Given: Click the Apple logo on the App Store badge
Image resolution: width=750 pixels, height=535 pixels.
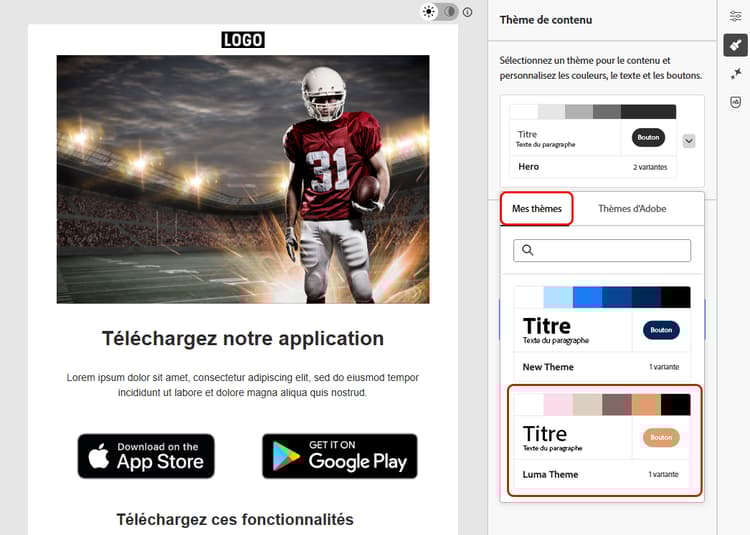Looking at the screenshot, I should pyautogui.click(x=99, y=456).
